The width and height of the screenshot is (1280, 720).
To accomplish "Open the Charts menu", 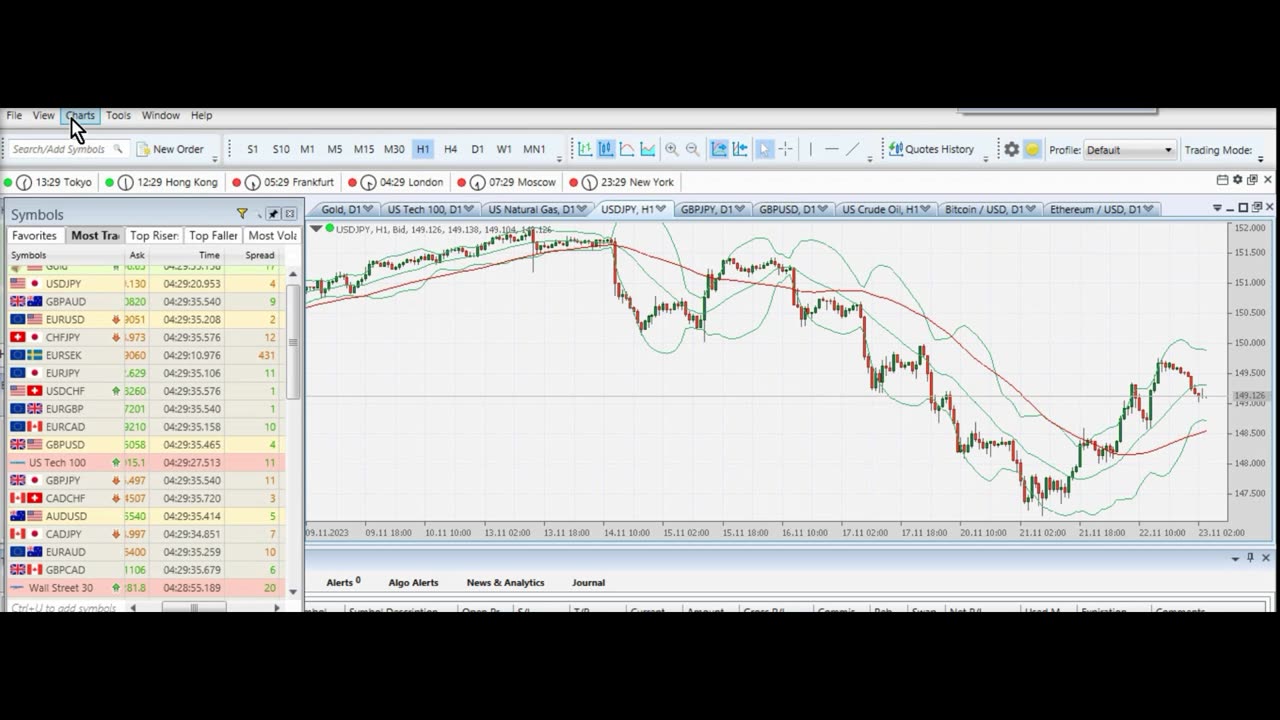I will pos(80,115).
